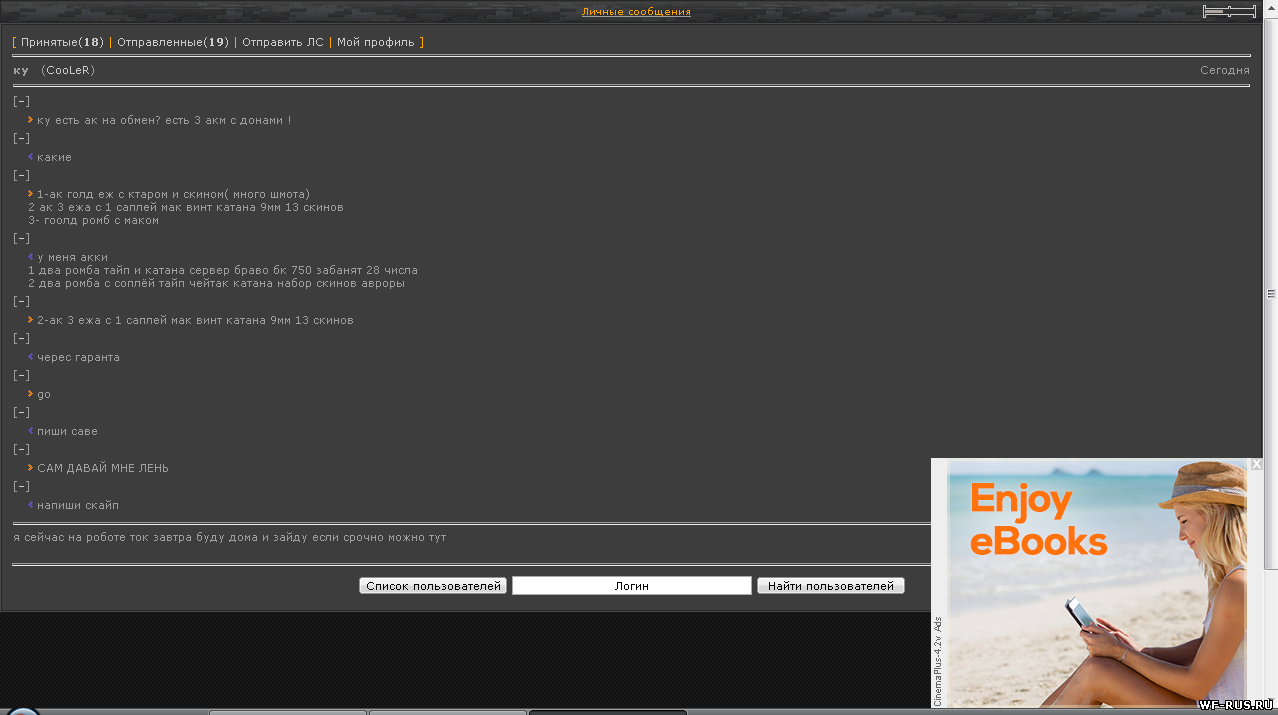Focus the Логин search input field
1278x715 pixels.
pos(631,586)
